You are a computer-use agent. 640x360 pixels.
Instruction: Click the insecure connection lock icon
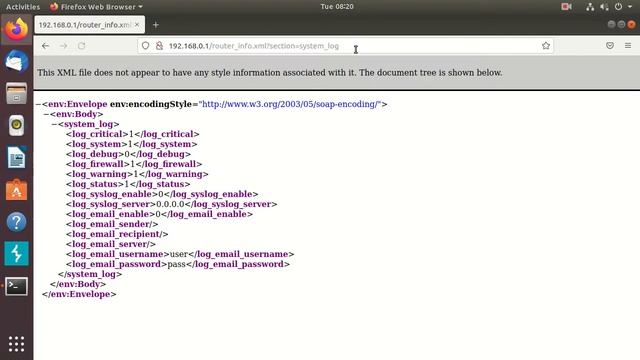click(159, 46)
